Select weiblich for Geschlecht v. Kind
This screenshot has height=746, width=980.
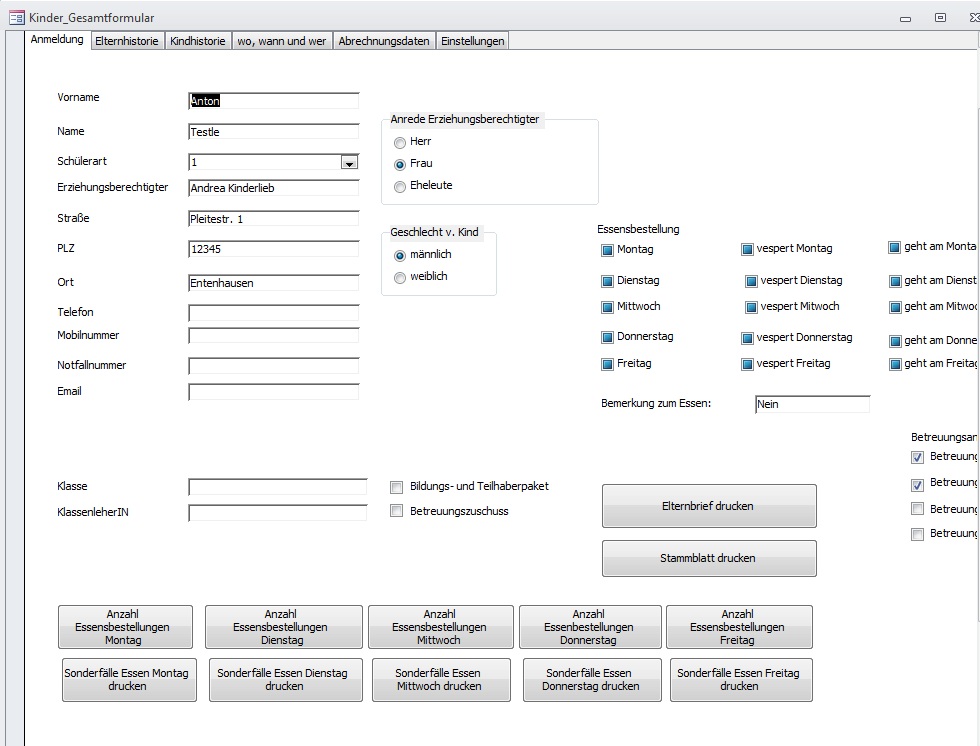[x=400, y=277]
